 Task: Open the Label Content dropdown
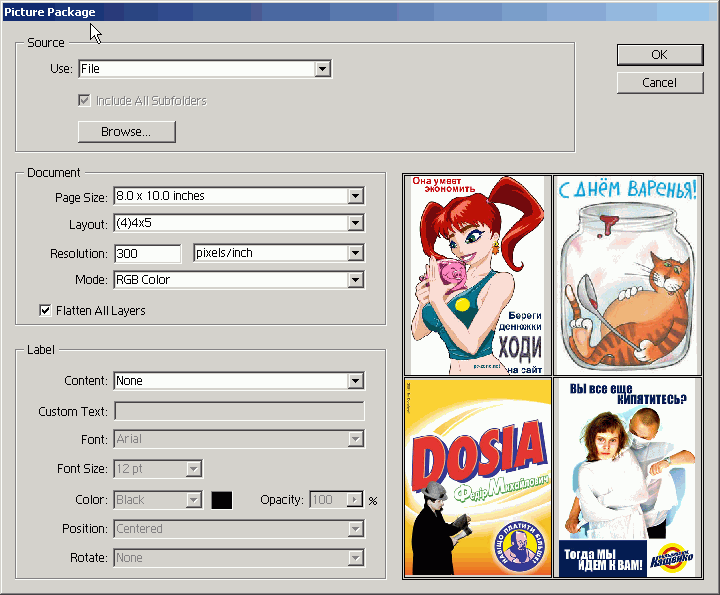click(239, 381)
